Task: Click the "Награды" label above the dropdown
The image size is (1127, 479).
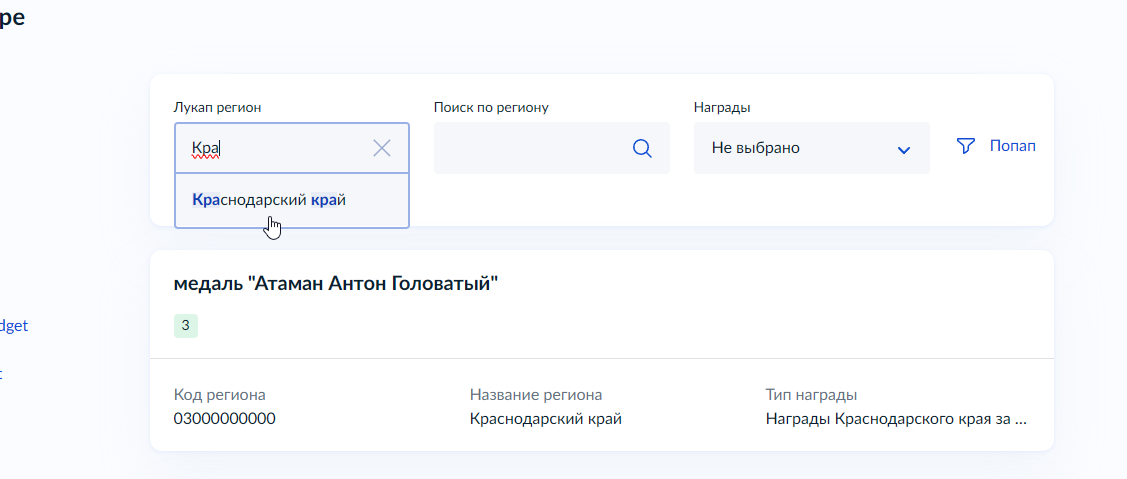Action: click(722, 107)
